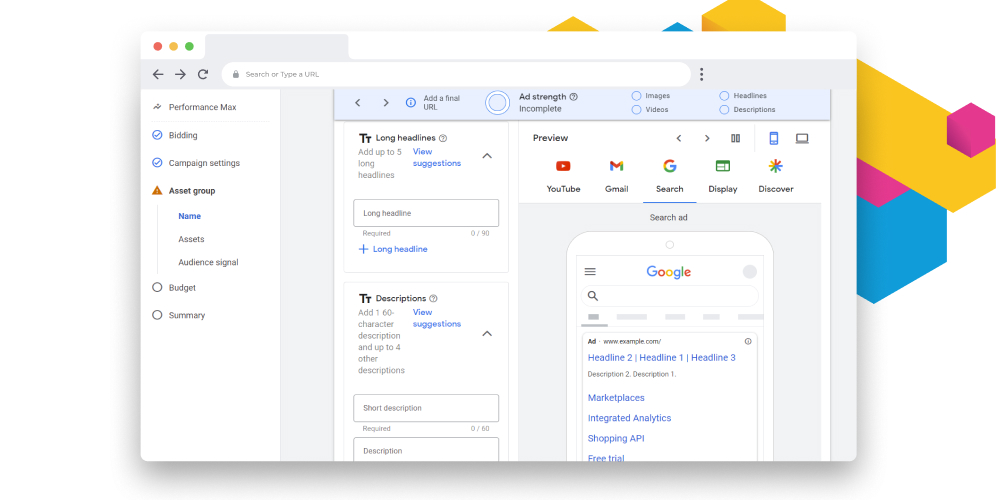
Task: Show the previous preview ad
Action: (x=679, y=138)
